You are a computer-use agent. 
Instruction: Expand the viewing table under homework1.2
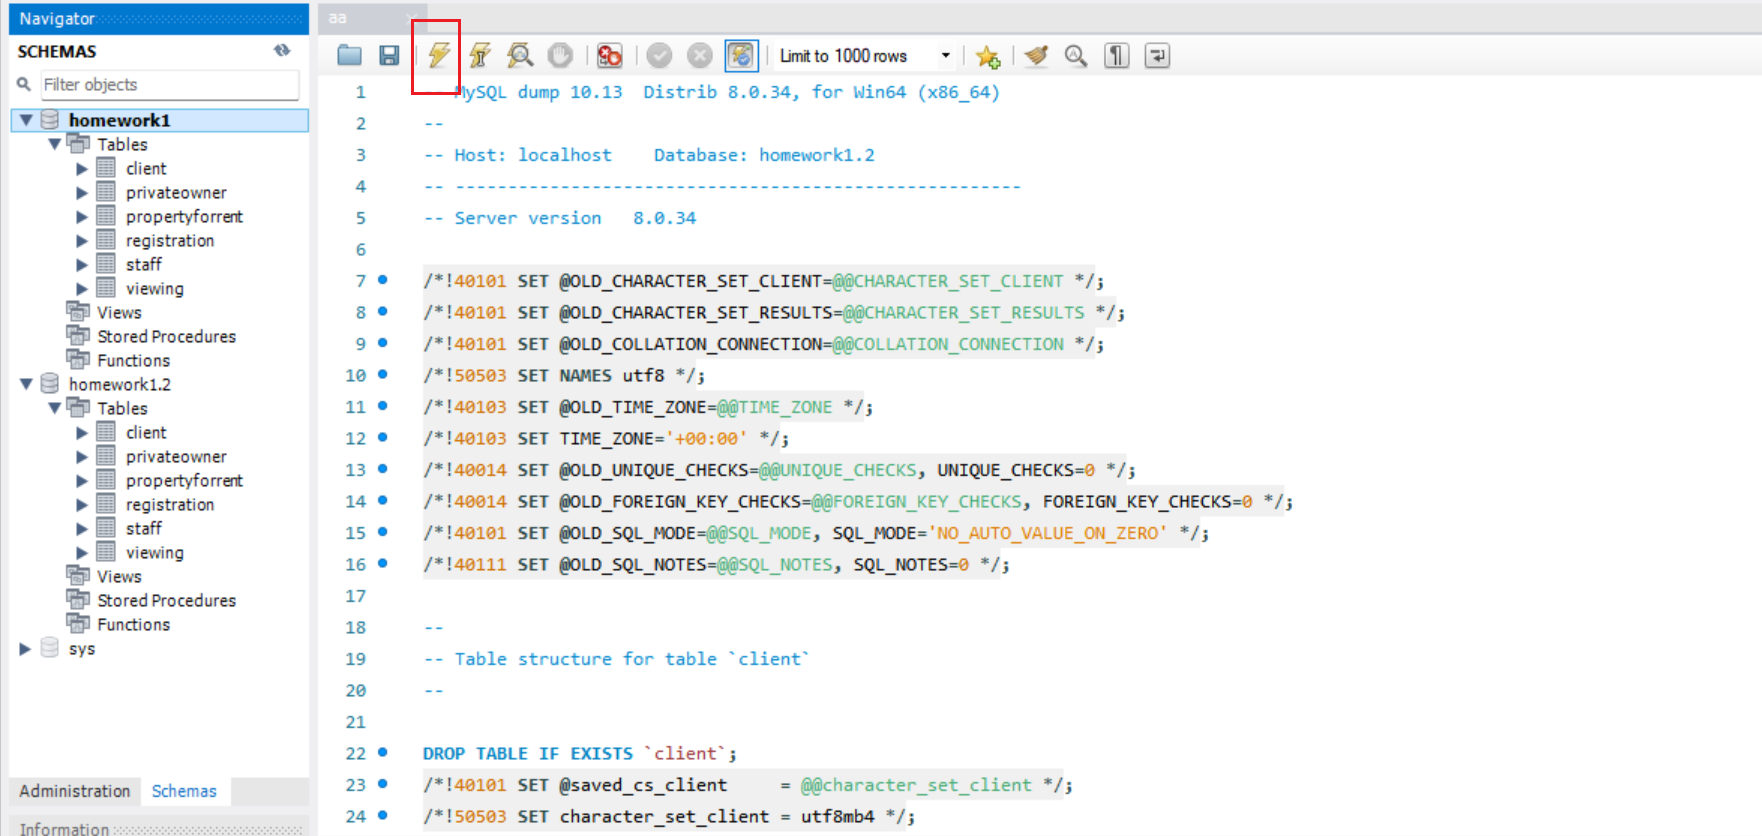tap(82, 552)
